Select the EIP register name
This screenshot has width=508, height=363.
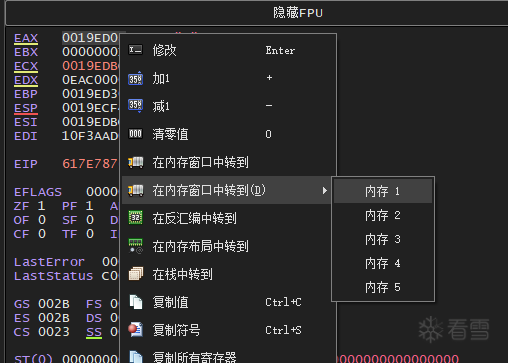26,164
